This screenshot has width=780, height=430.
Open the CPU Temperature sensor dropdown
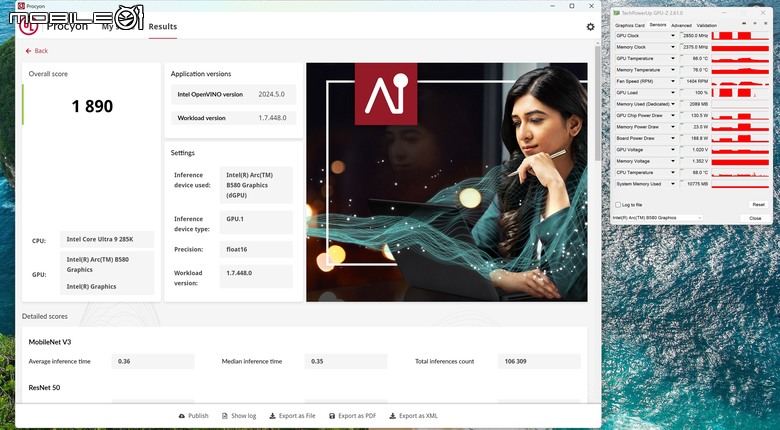[x=673, y=173]
